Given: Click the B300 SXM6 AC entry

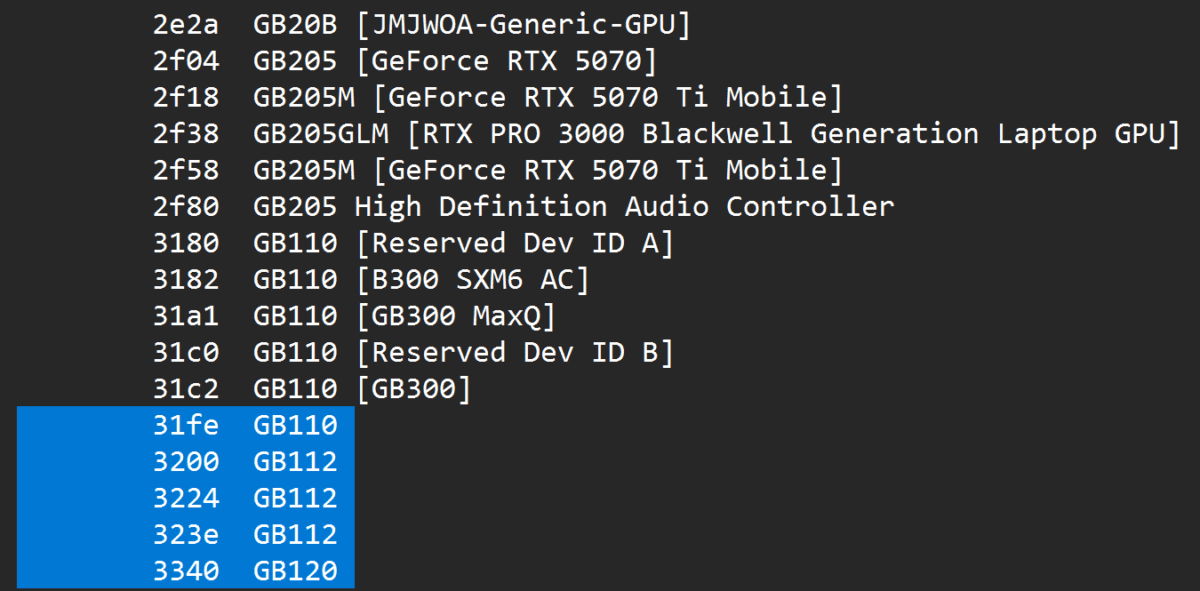Looking at the screenshot, I should point(472,280).
